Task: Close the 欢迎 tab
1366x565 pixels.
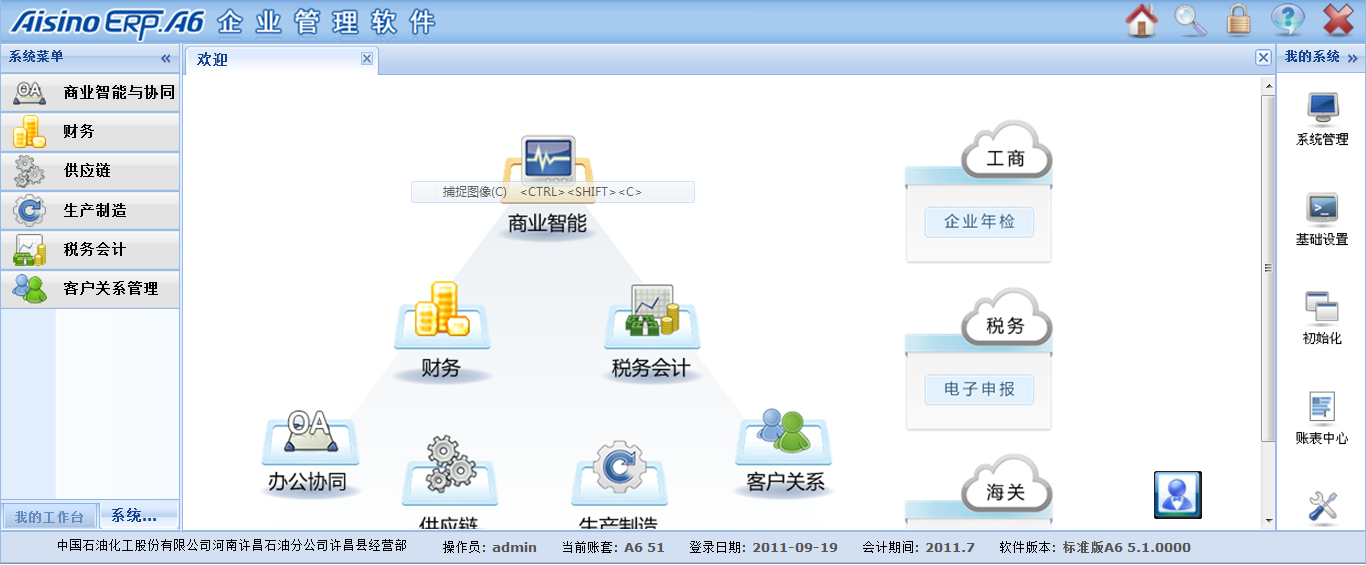Action: (367, 58)
